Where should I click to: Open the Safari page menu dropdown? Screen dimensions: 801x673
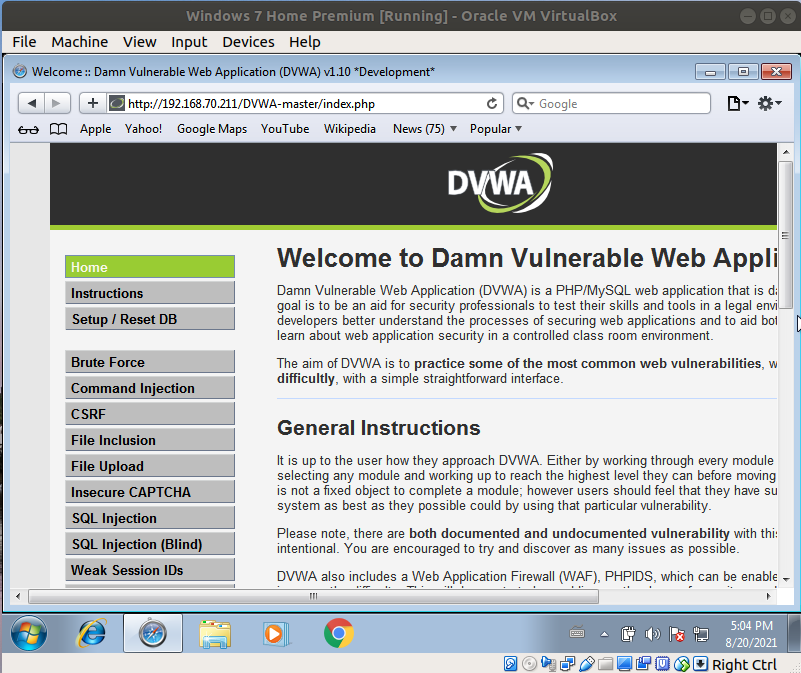click(x=738, y=104)
